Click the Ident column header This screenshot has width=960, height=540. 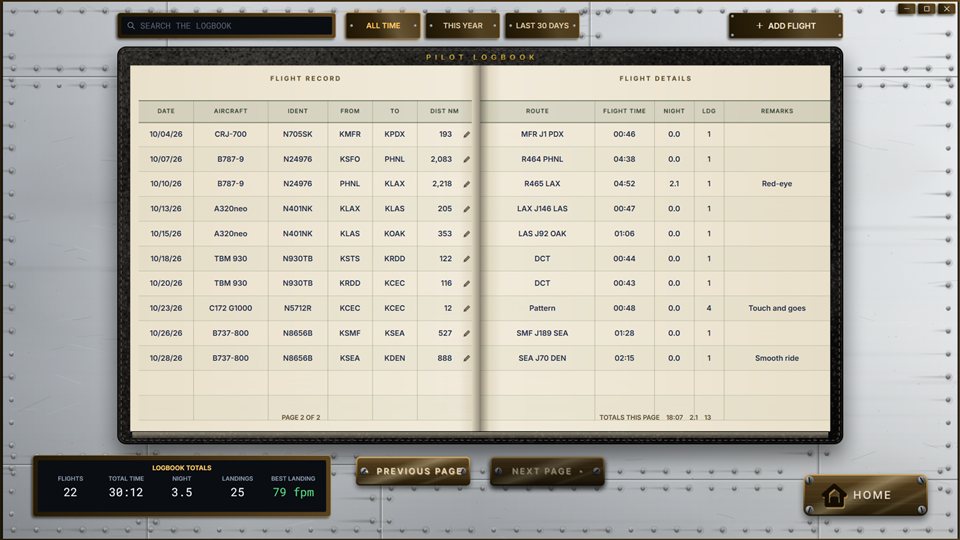[x=298, y=111]
